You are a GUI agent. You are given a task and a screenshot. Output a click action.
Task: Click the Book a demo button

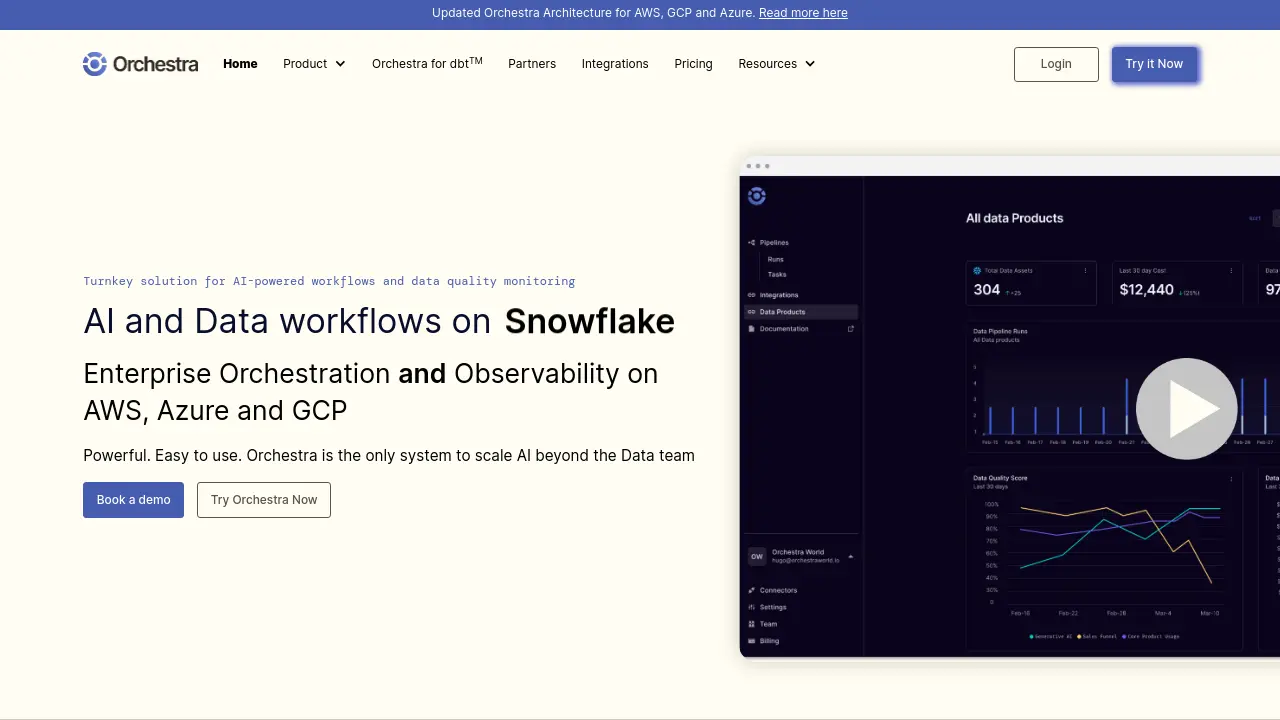point(133,500)
